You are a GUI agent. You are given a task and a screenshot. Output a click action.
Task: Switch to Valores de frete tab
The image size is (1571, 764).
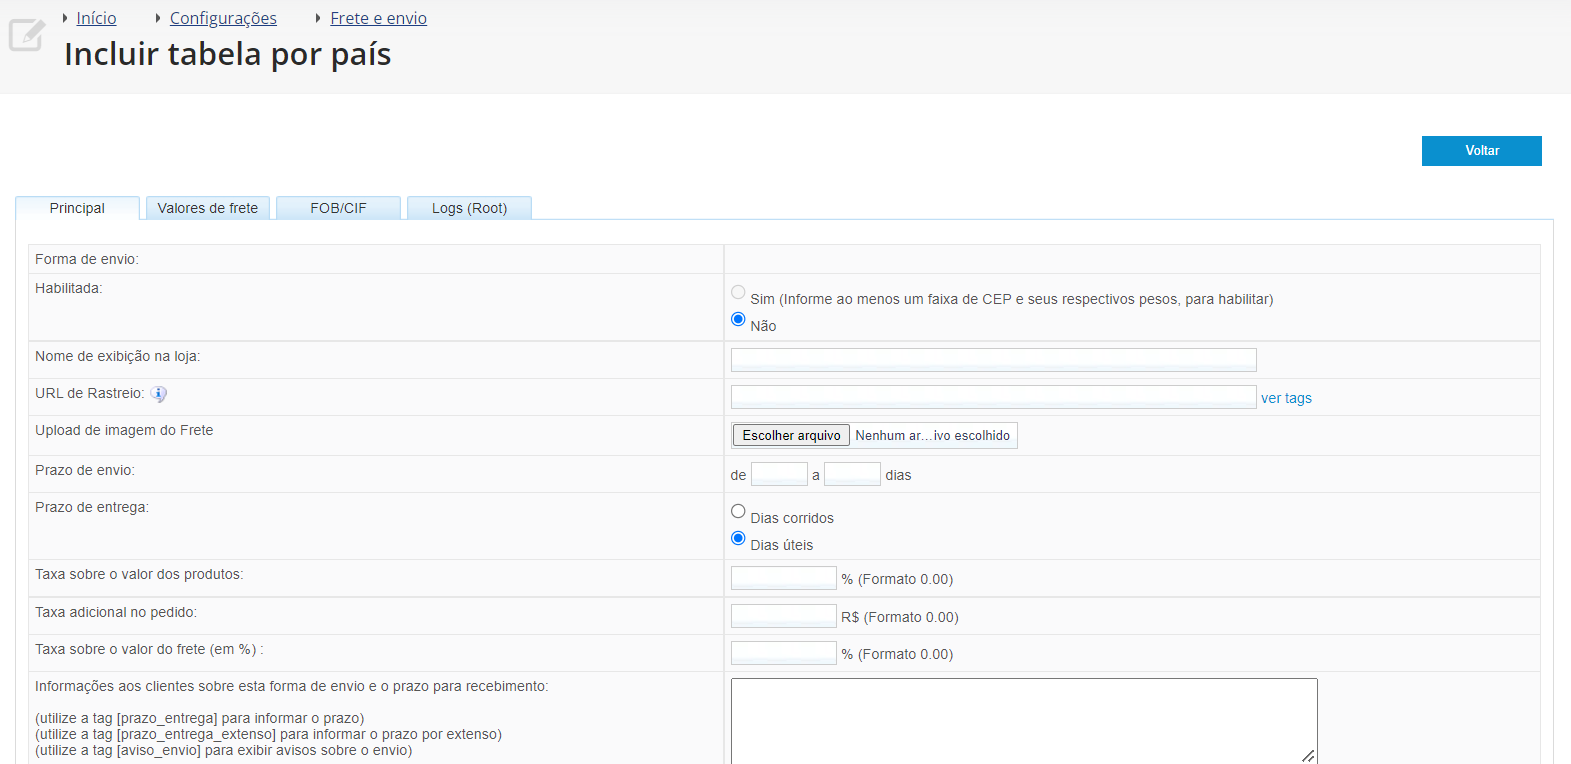point(208,208)
